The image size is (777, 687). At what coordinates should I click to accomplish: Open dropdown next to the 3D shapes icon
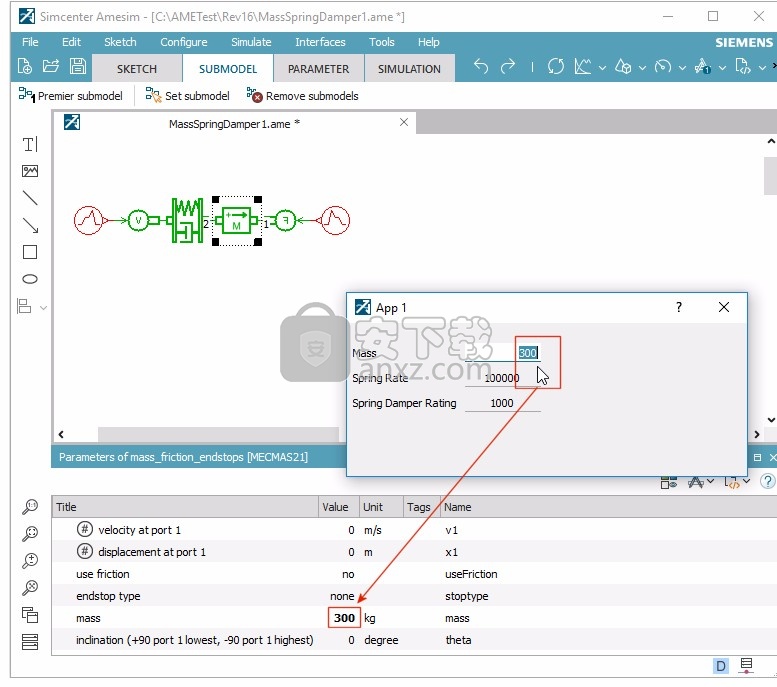pos(642,67)
